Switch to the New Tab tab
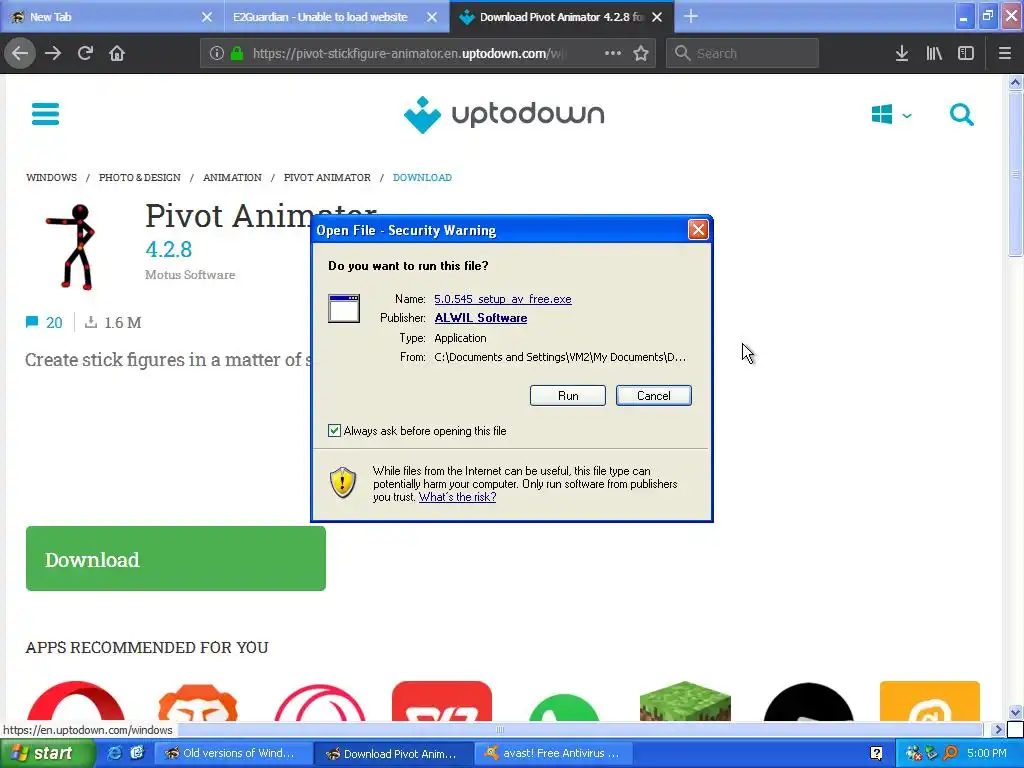The height and width of the screenshot is (768, 1024). tap(109, 17)
